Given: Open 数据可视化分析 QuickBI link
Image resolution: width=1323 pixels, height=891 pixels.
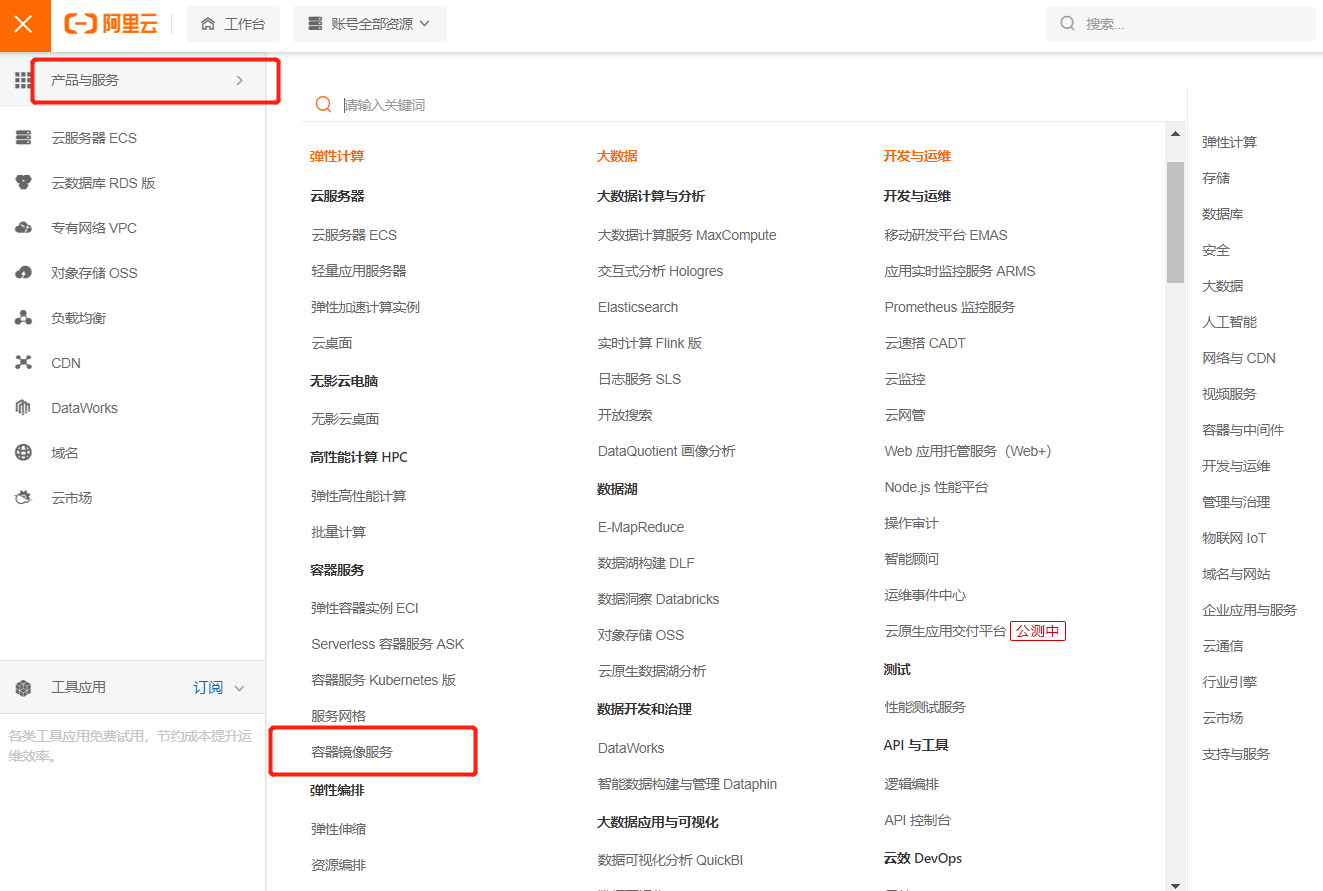Looking at the screenshot, I should coord(670,860).
